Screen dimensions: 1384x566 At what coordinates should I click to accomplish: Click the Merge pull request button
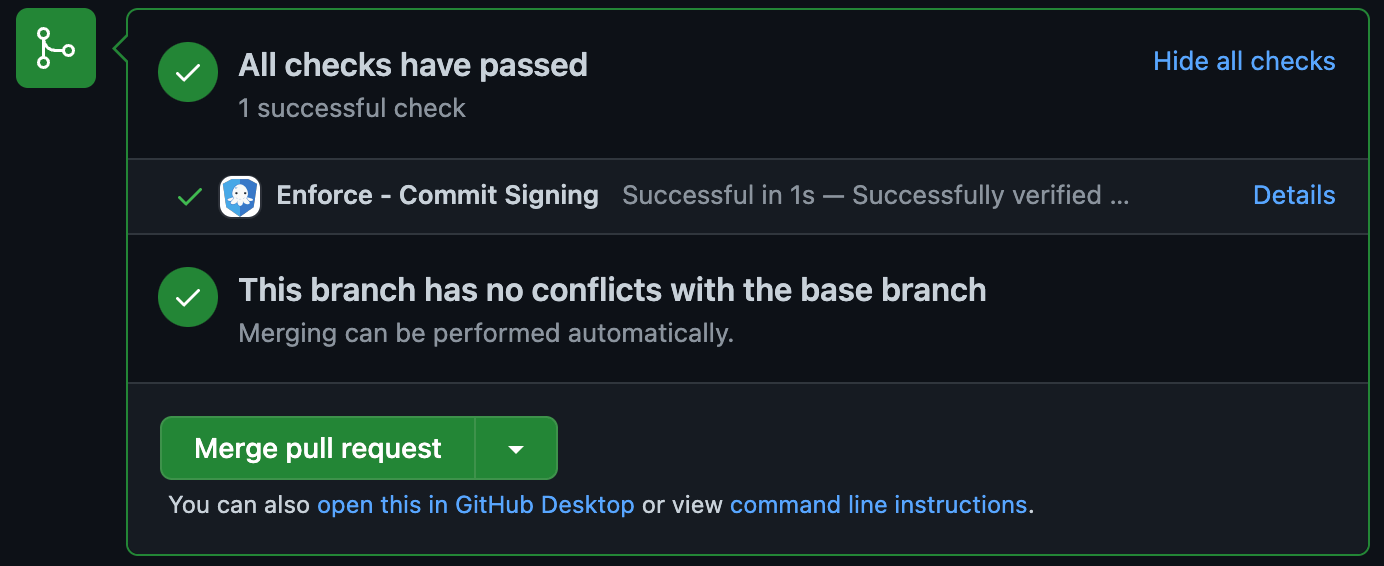coord(318,449)
